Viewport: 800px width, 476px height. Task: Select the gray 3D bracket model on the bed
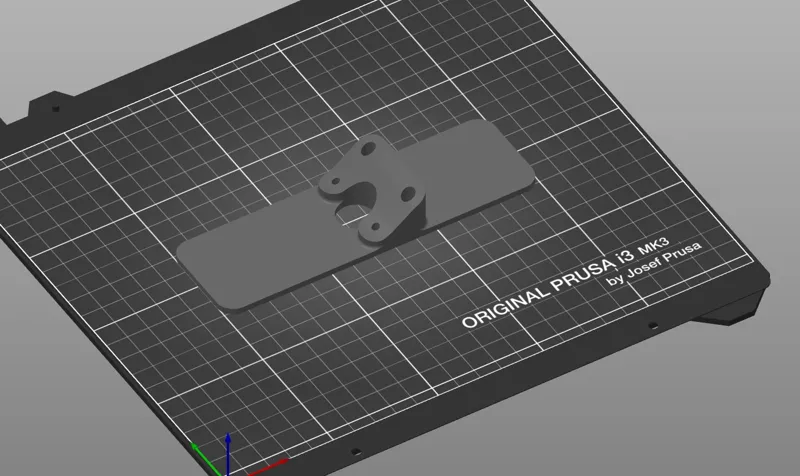[356, 214]
